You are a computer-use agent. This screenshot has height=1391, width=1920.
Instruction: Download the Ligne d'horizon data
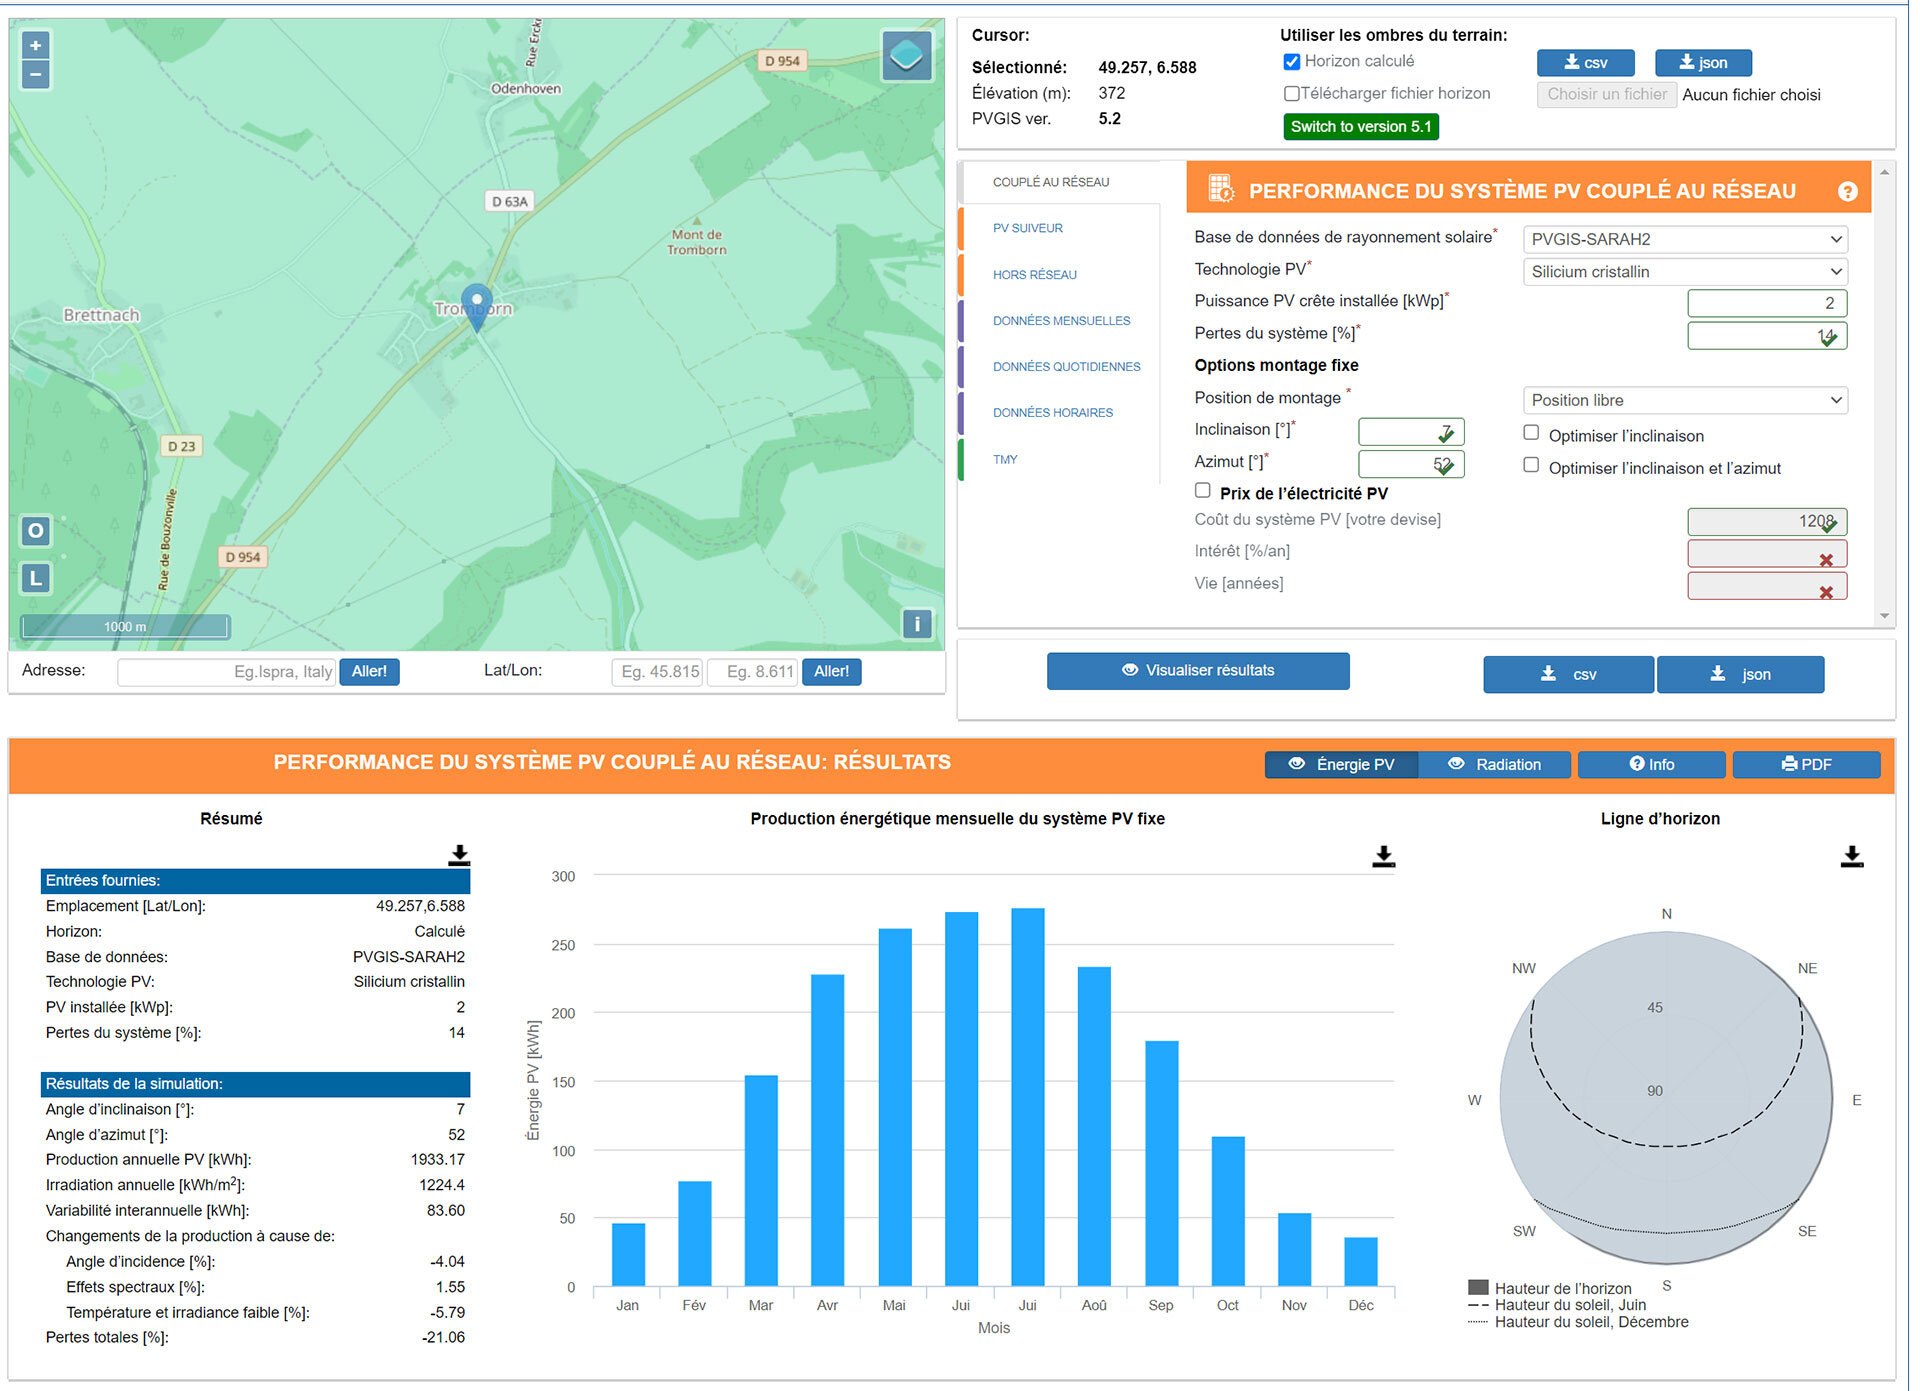(x=1851, y=856)
